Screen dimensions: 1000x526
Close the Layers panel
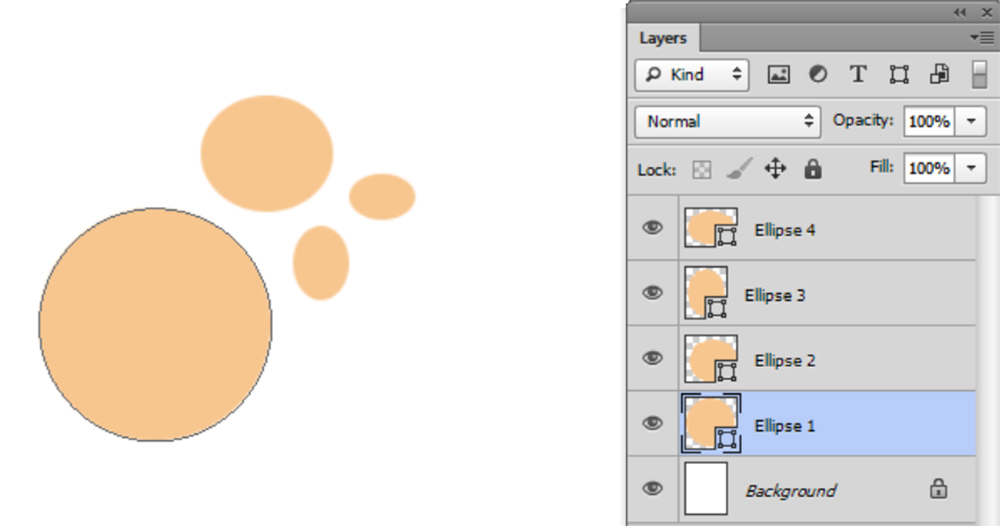point(987,13)
